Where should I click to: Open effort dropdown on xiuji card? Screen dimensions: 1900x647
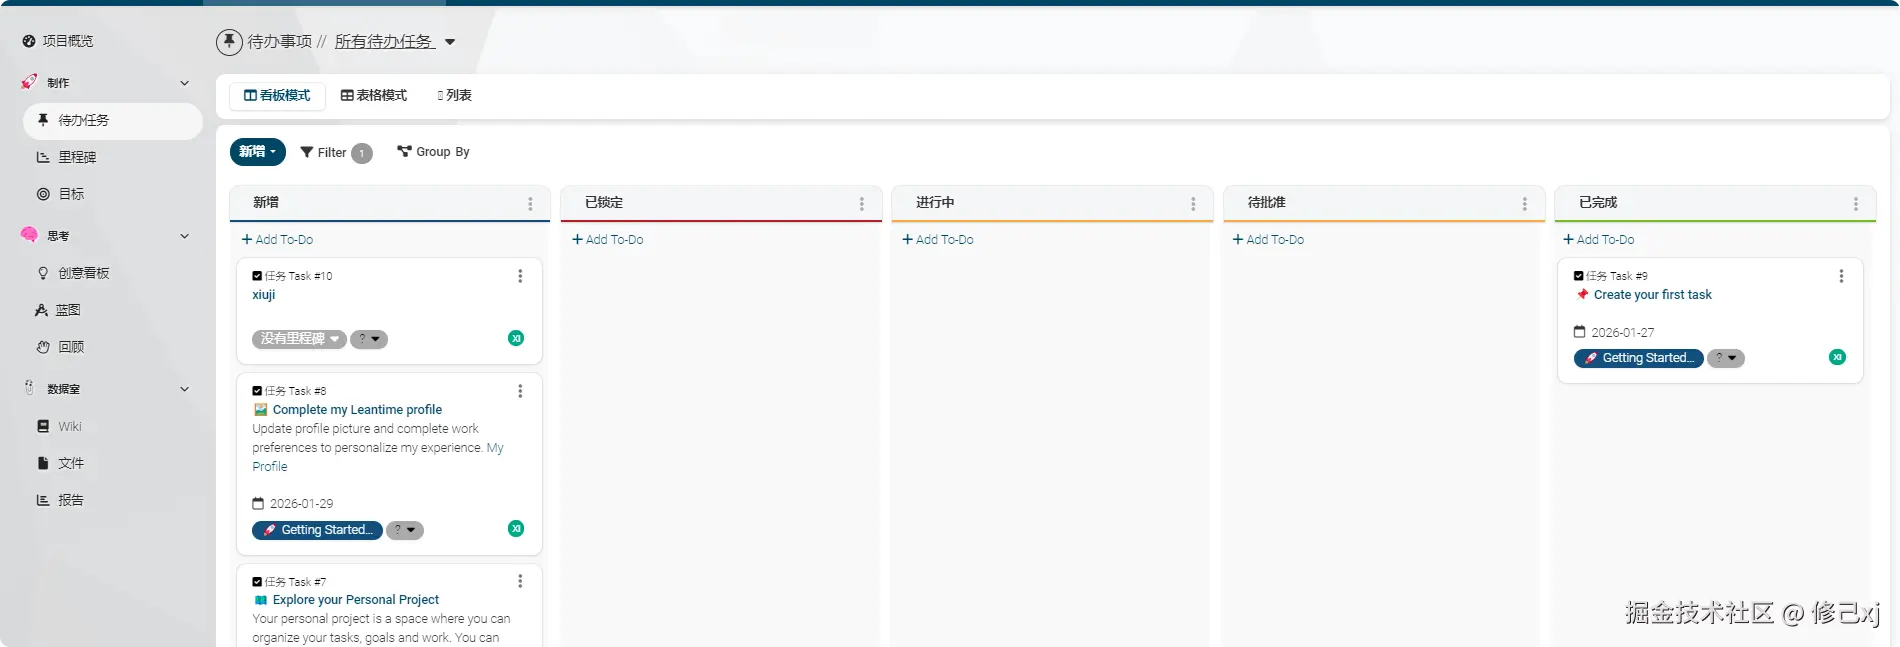pos(369,339)
